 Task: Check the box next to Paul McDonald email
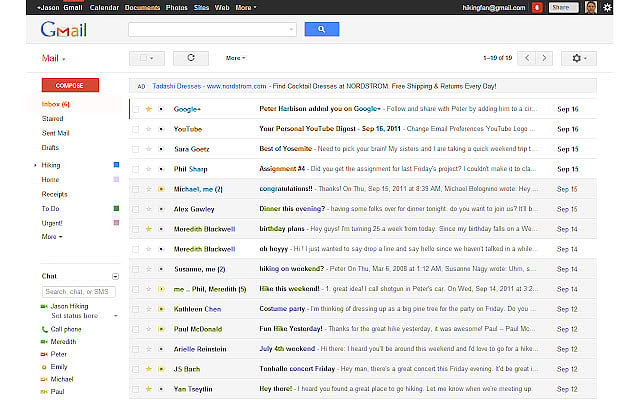pos(136,330)
